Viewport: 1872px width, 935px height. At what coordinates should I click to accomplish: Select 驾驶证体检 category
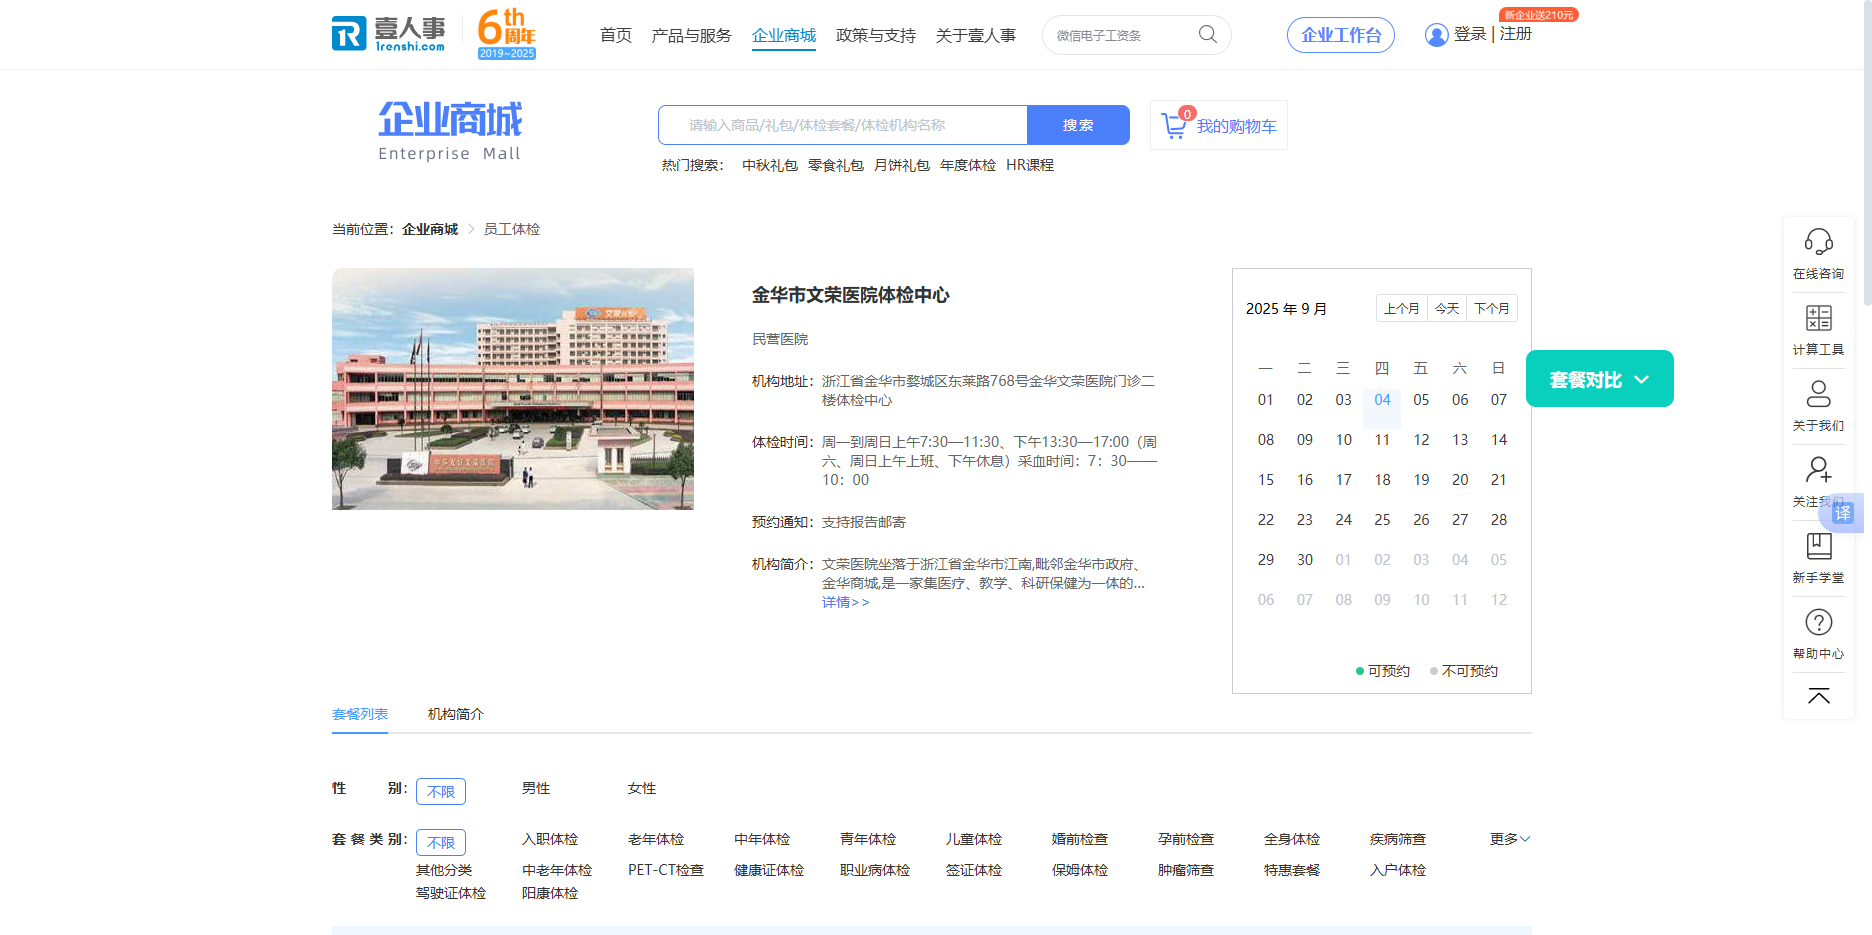[451, 893]
